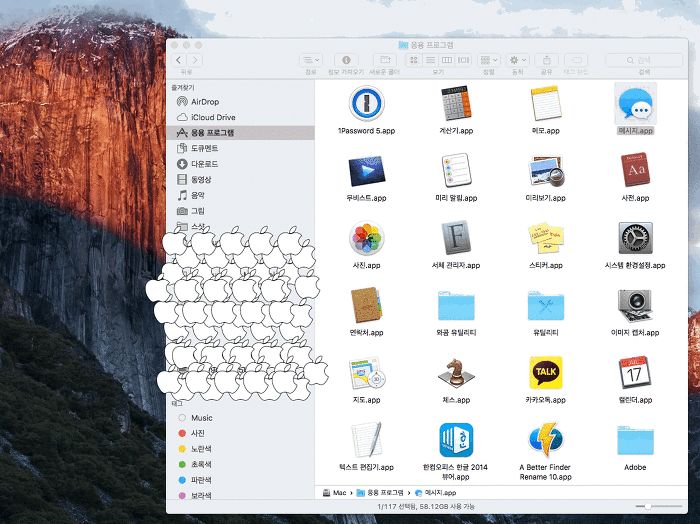Viewport: 700px width, 524px height.
Task: Select the 무비스트.app player icon
Action: 367,171
